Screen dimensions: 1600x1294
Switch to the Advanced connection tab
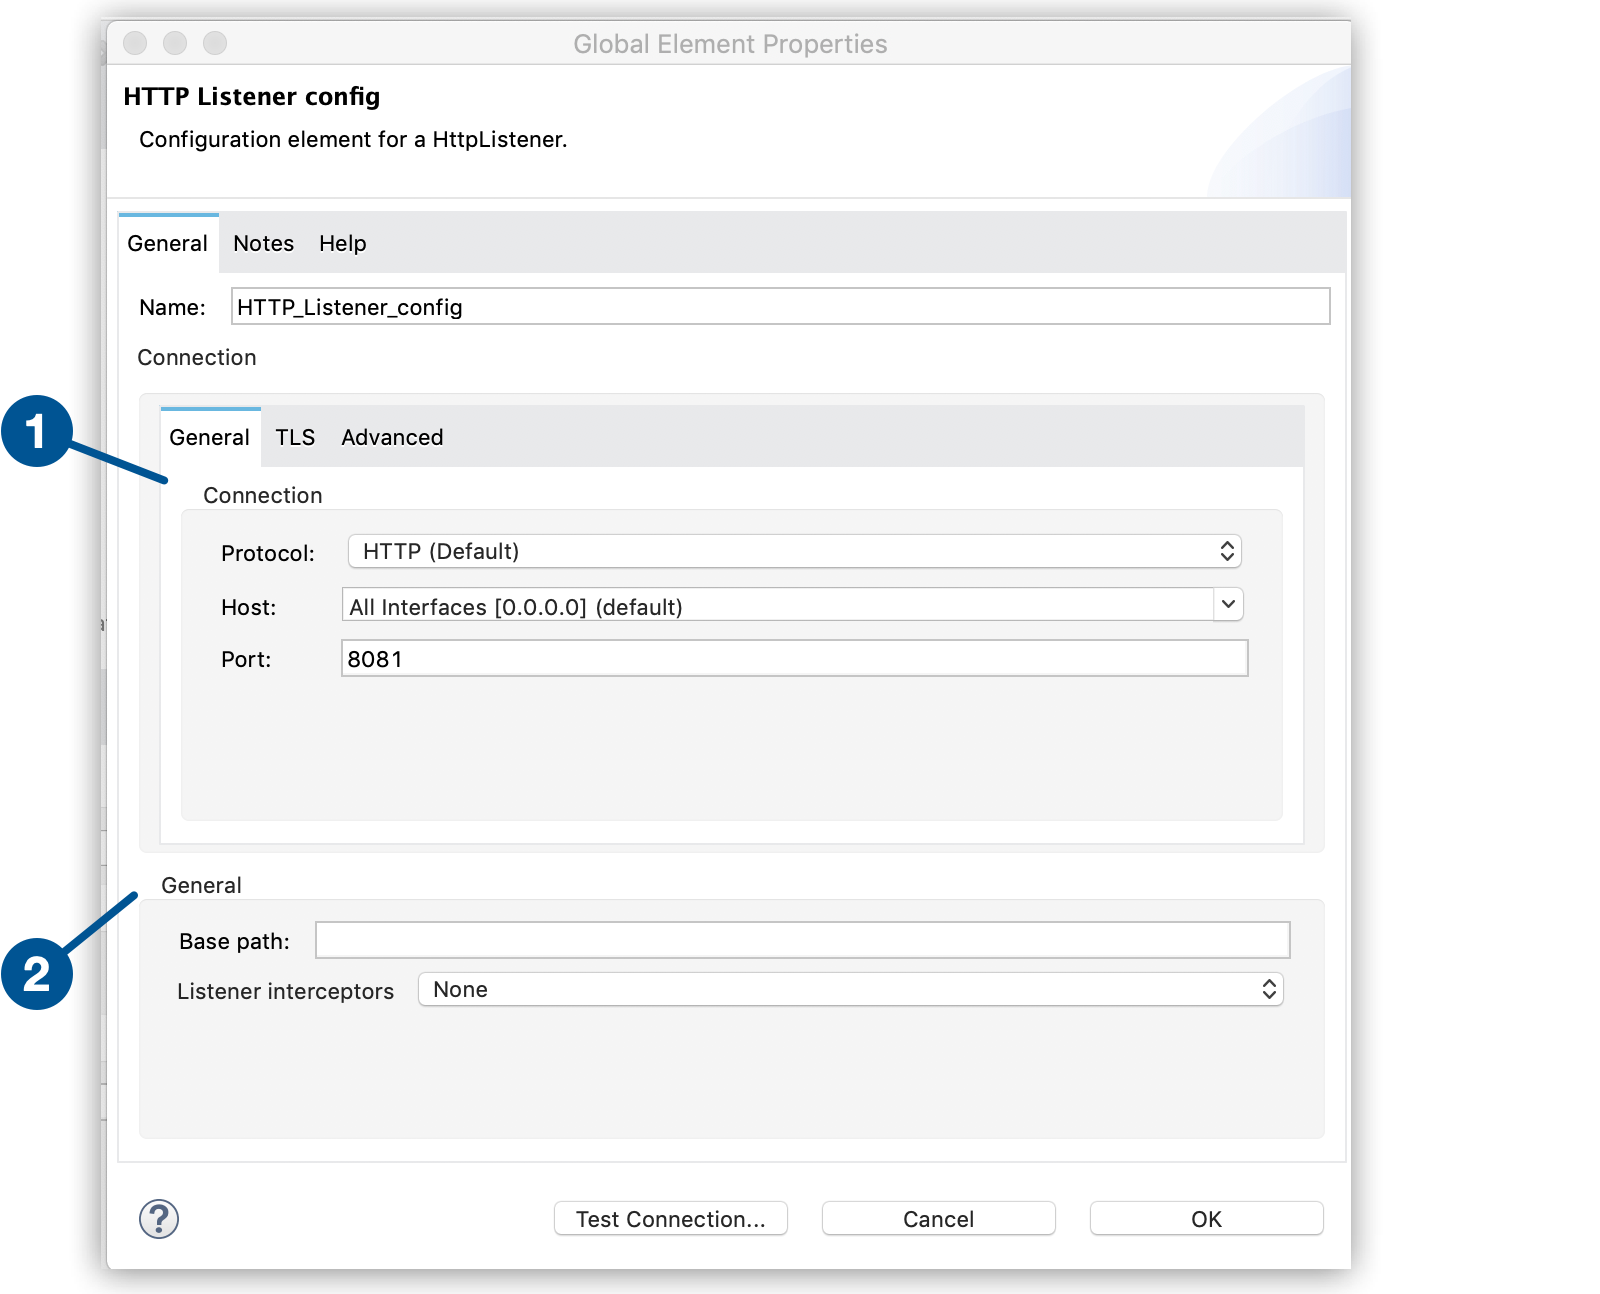coord(391,437)
